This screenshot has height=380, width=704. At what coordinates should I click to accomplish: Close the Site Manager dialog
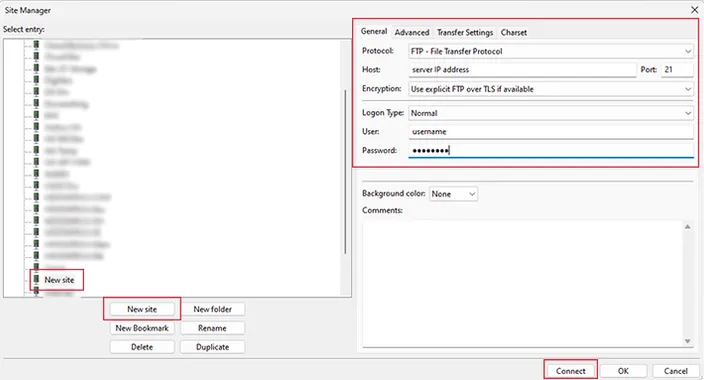tap(694, 10)
